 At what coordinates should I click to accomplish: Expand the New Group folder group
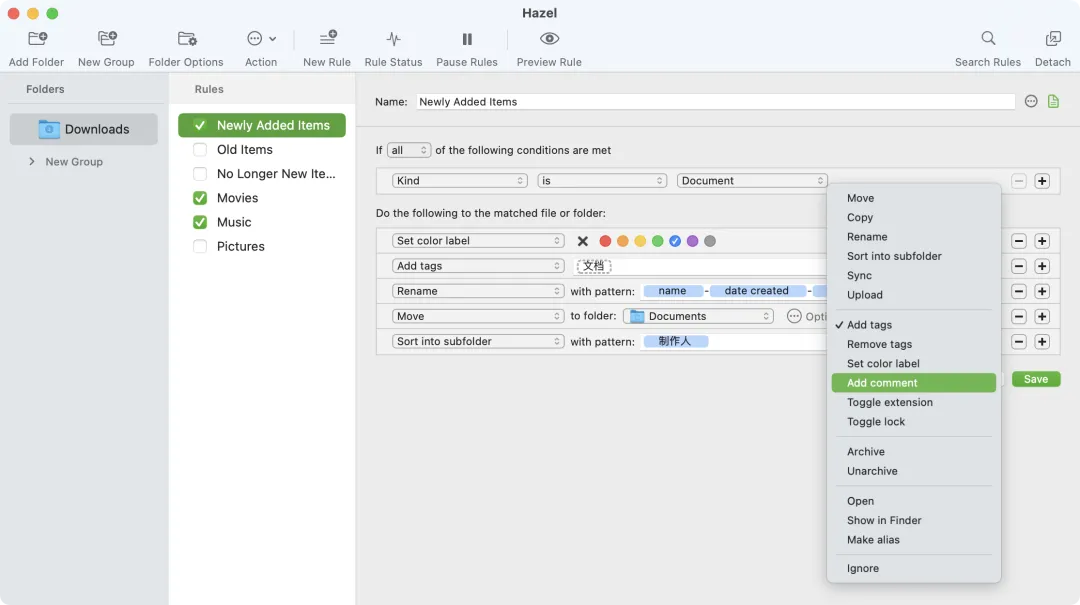32,161
